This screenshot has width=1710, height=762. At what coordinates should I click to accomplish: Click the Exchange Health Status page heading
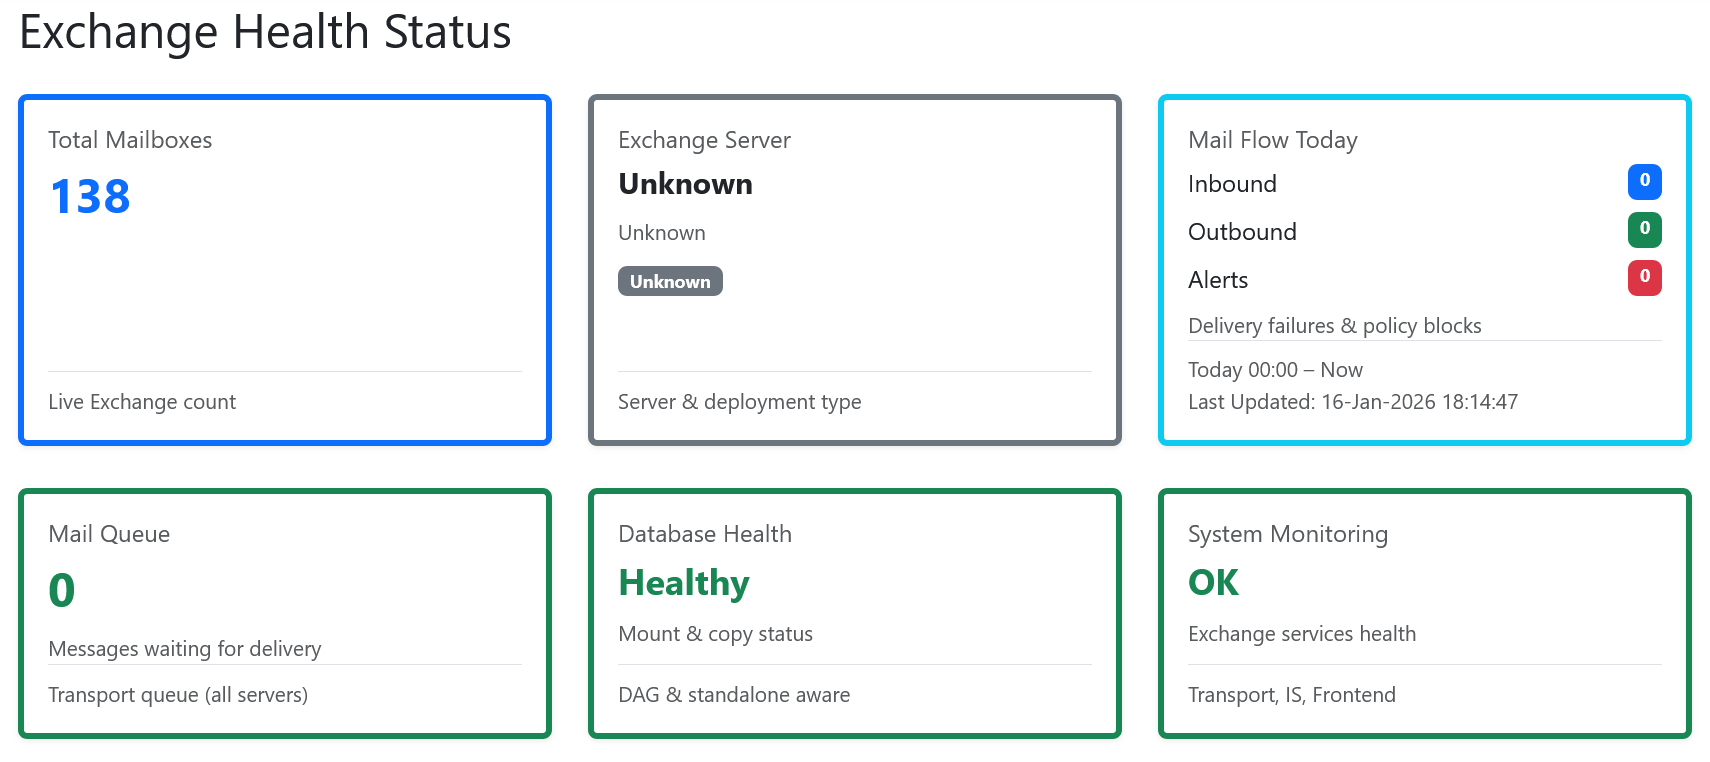[265, 32]
